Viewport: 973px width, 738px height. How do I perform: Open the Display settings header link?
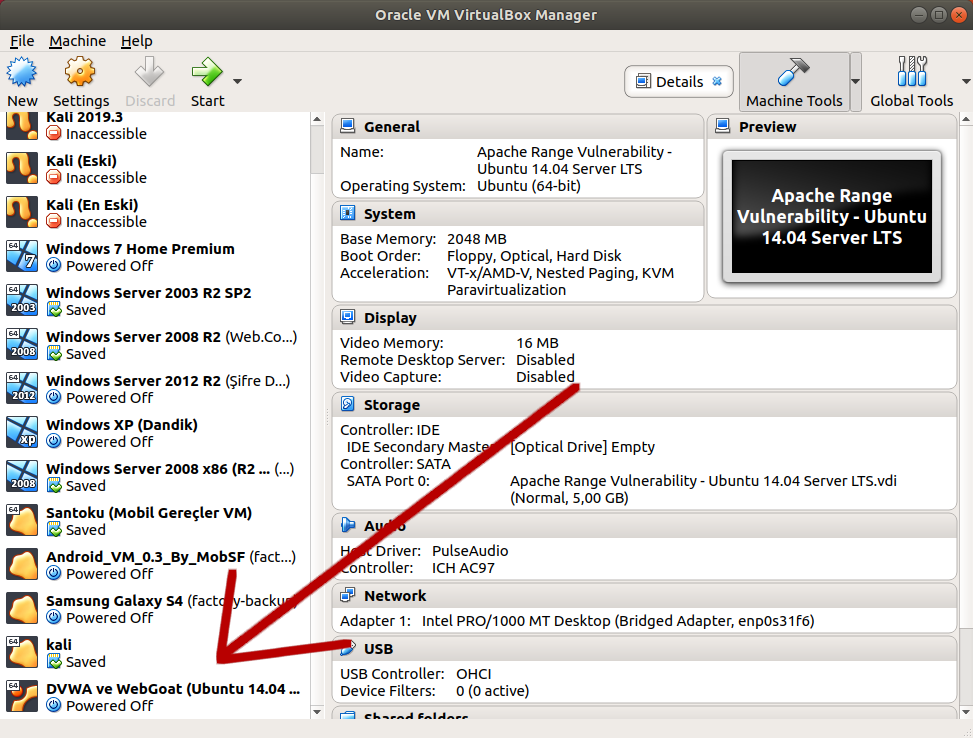point(390,318)
